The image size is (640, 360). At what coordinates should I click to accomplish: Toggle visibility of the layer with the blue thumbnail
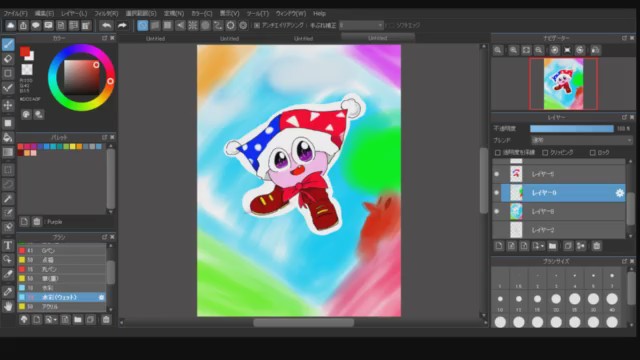[497, 211]
